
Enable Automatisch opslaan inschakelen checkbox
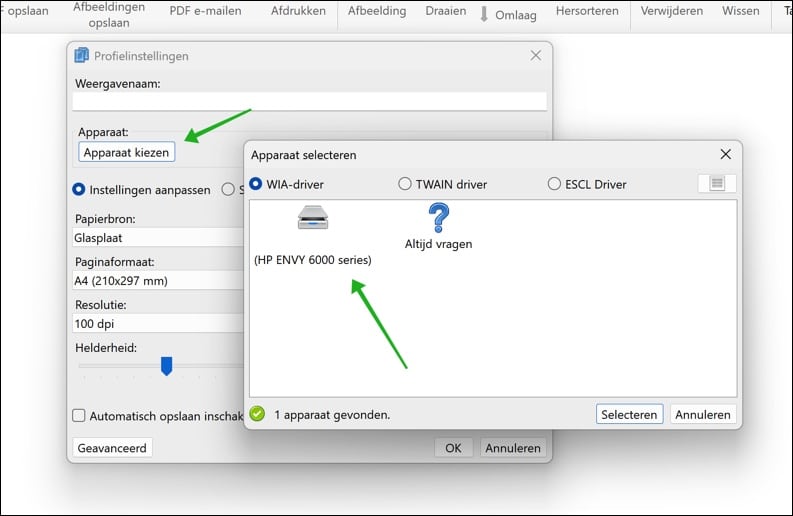pos(78,415)
